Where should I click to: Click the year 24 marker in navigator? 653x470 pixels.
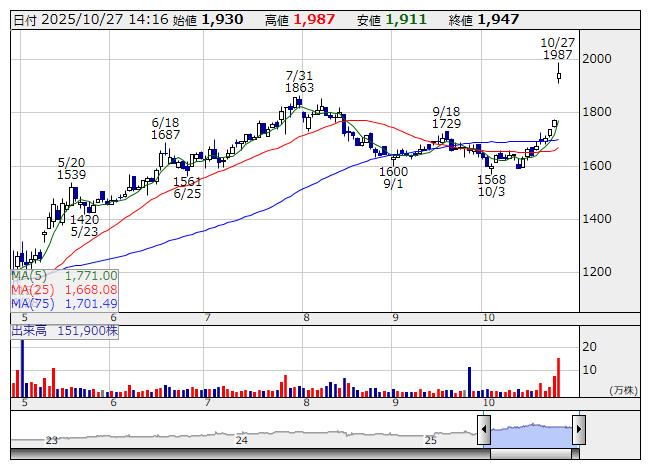[x=242, y=440]
